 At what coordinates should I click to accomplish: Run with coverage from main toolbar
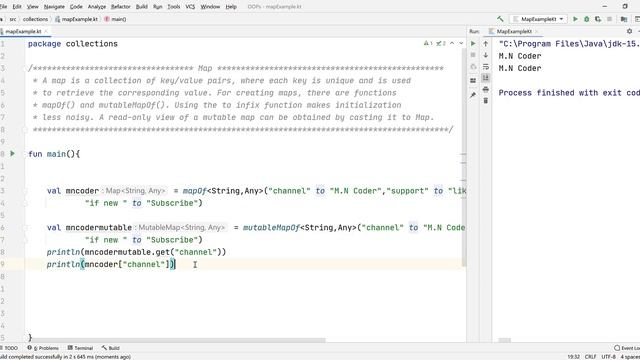coord(598,19)
